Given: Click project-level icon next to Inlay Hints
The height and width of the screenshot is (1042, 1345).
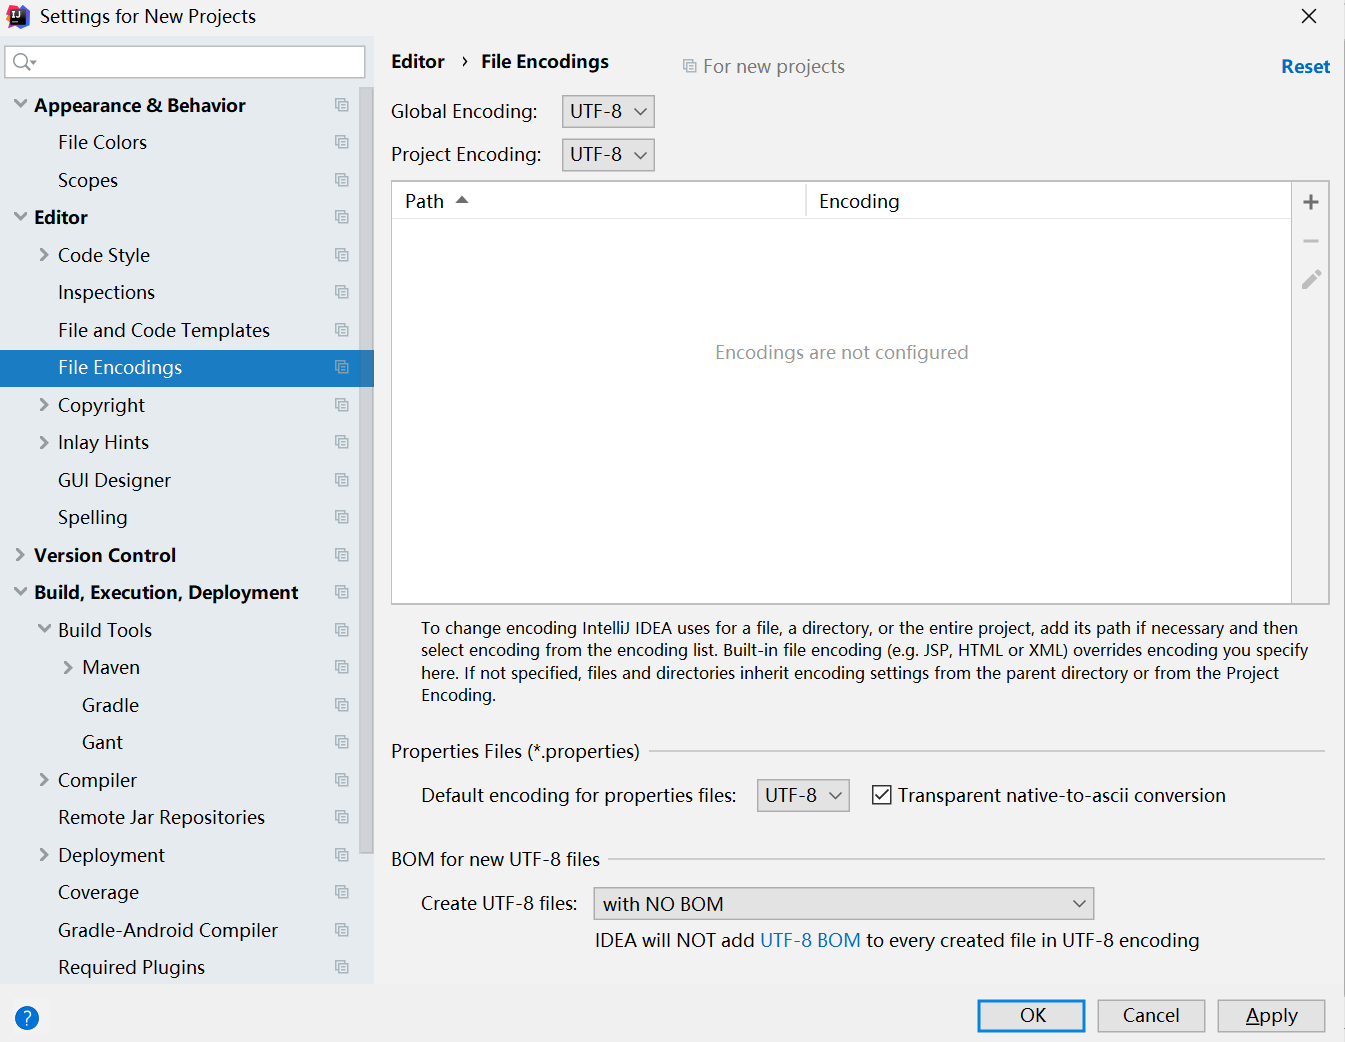Looking at the screenshot, I should click(342, 442).
